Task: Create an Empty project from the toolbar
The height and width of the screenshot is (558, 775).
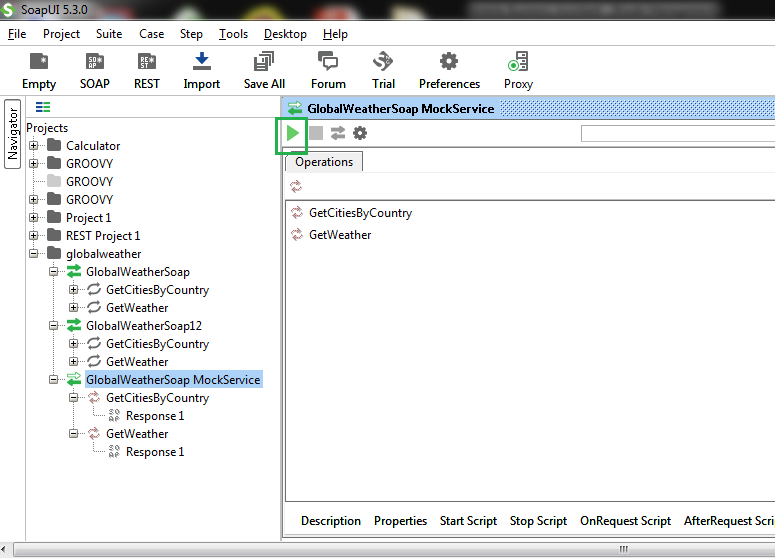Action: click(x=39, y=71)
